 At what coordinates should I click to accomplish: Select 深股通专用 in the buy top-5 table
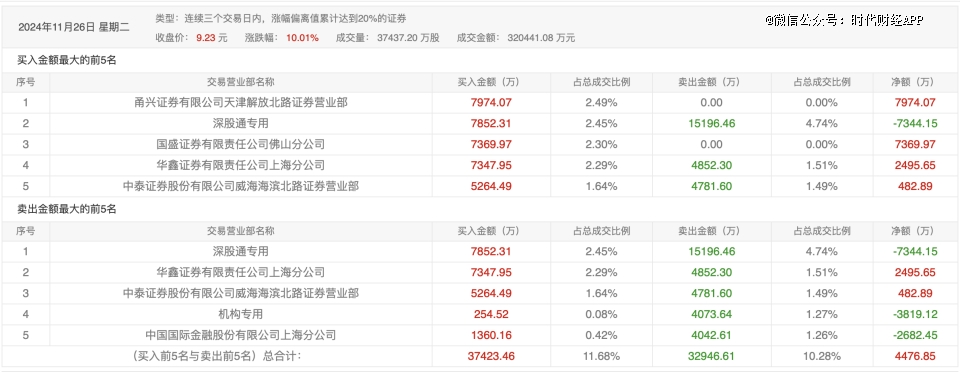(x=241, y=124)
